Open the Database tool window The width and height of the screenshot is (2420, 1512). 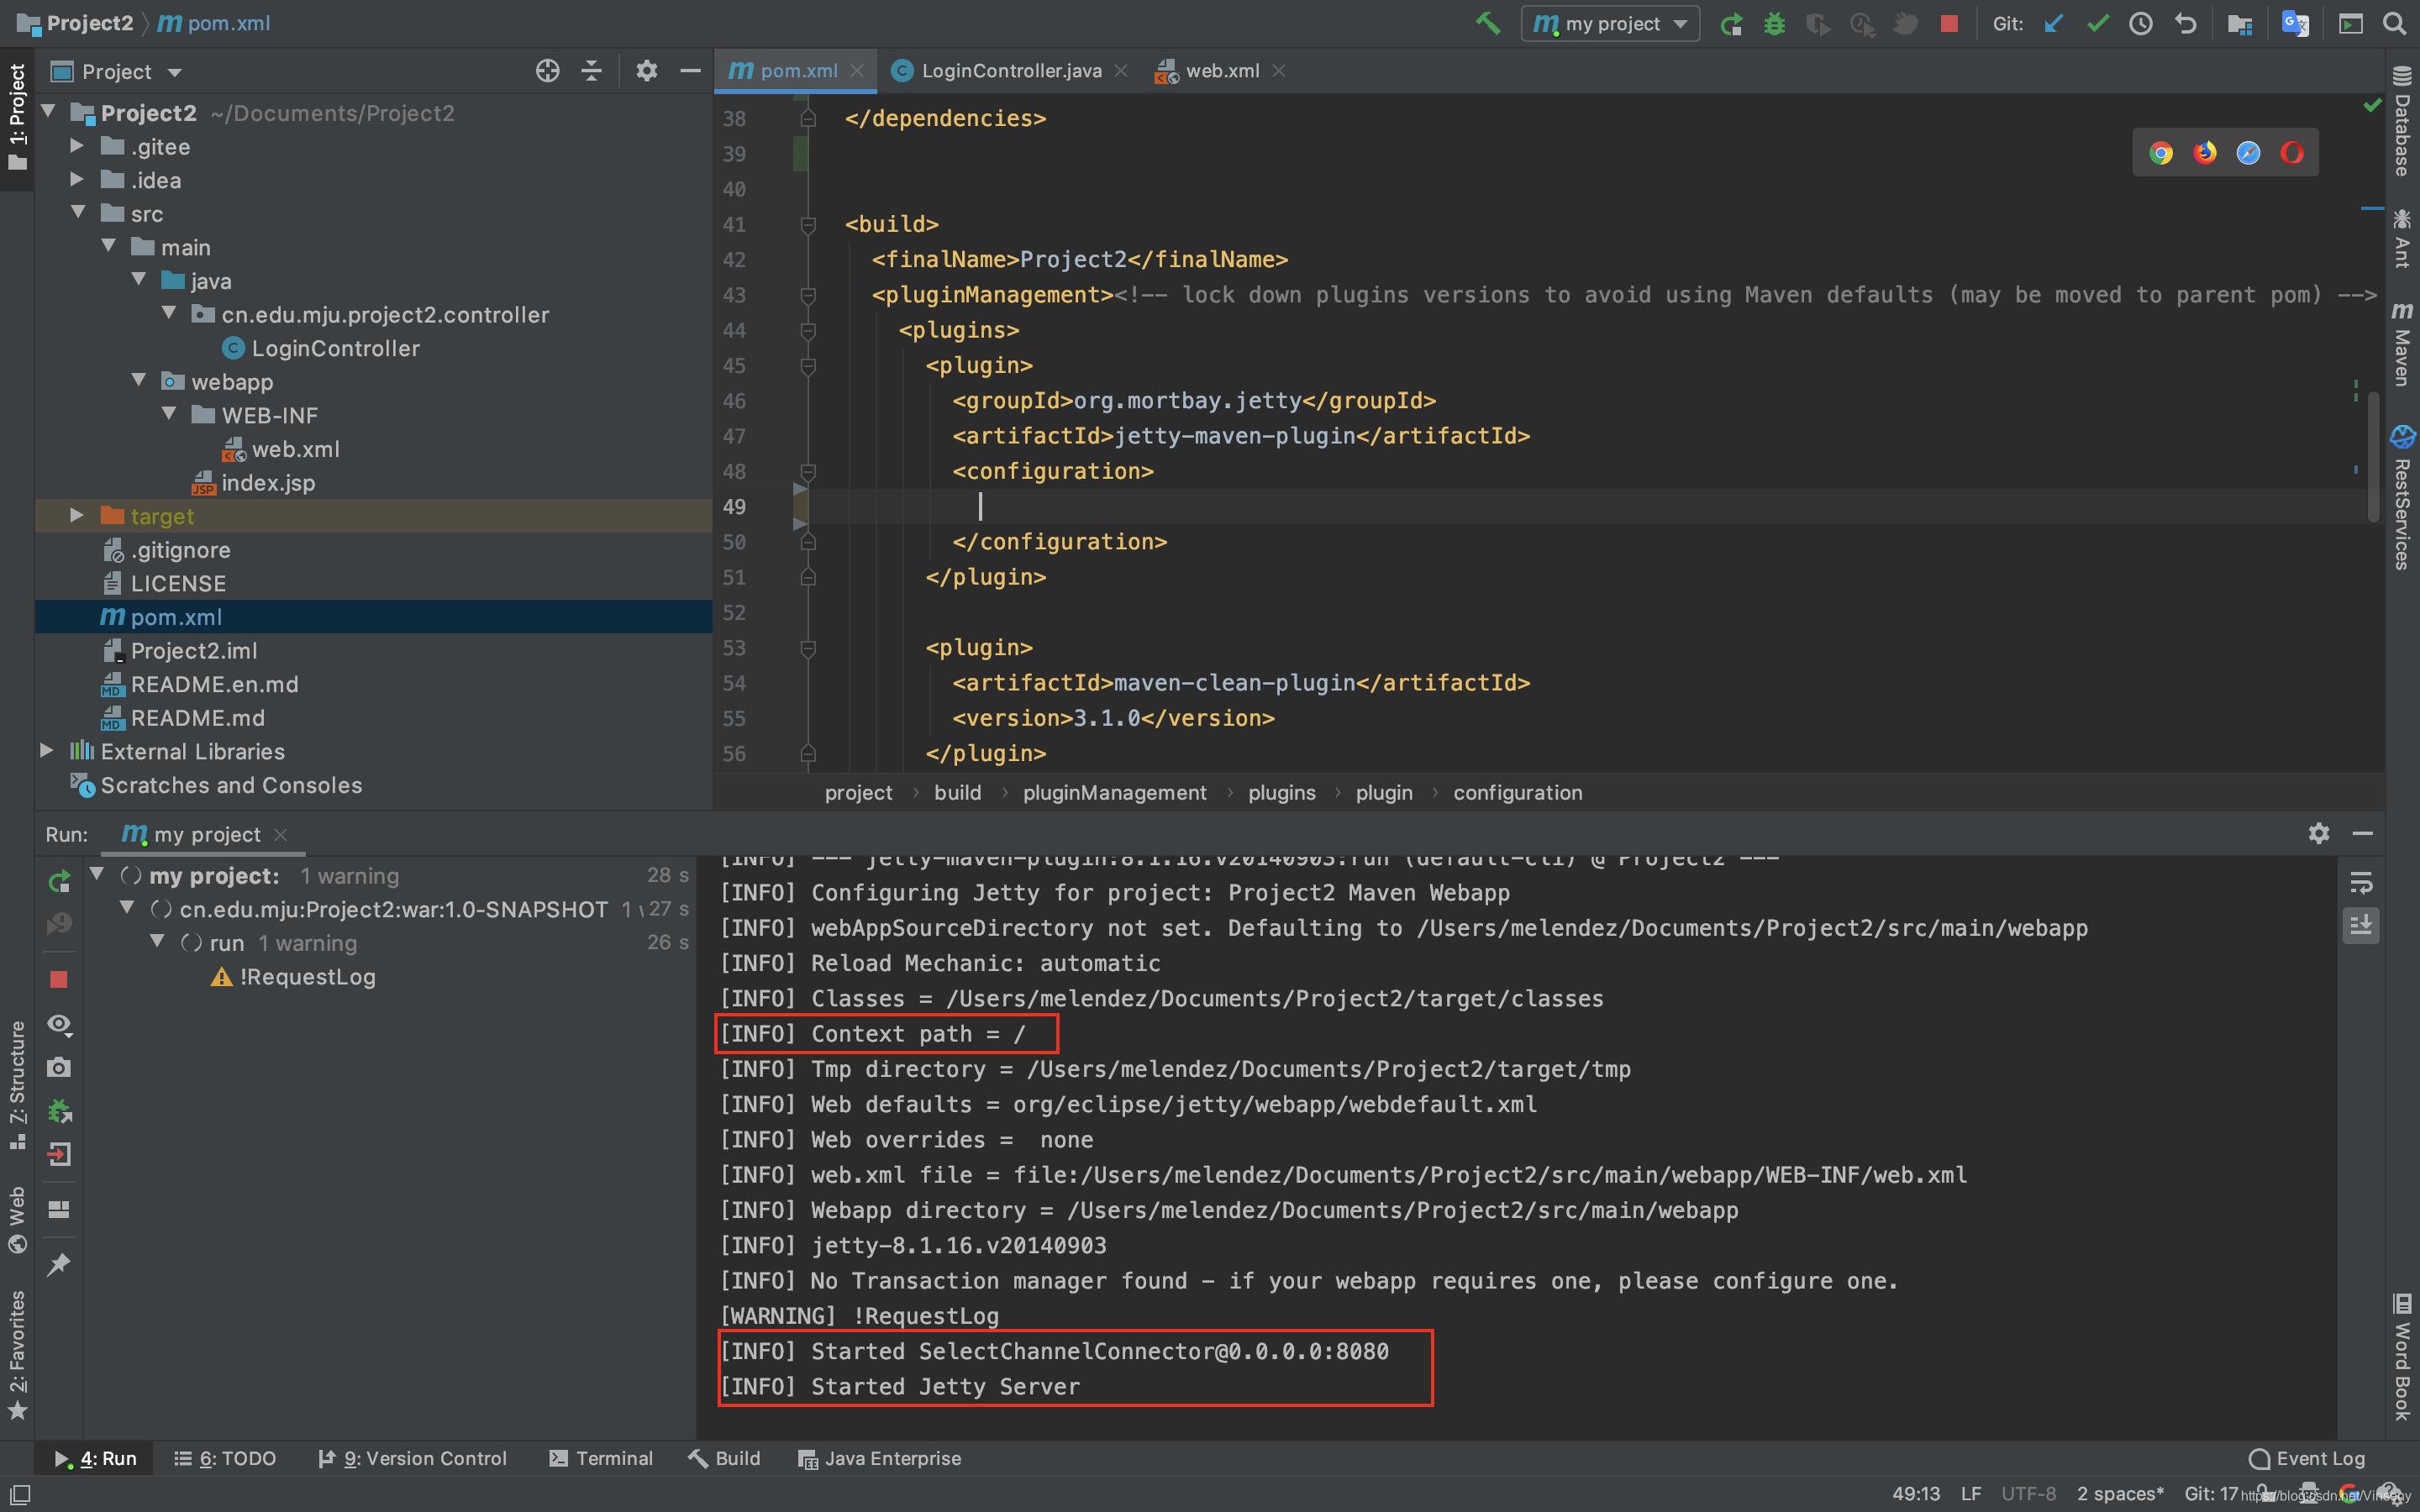[x=2402, y=122]
